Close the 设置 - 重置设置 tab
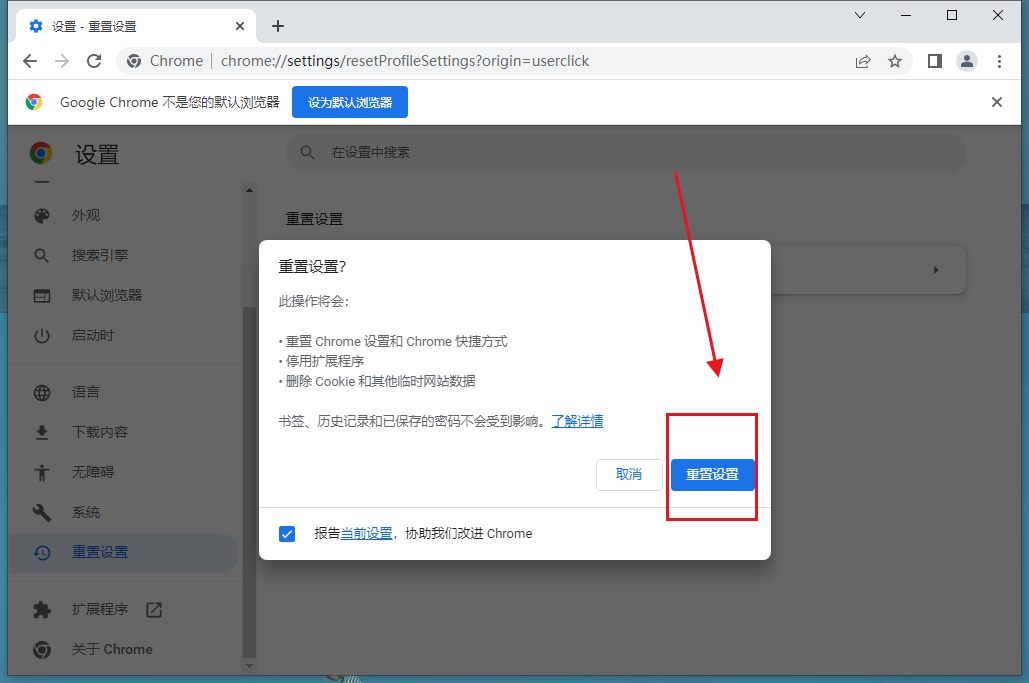The width and height of the screenshot is (1029, 683). click(x=240, y=26)
